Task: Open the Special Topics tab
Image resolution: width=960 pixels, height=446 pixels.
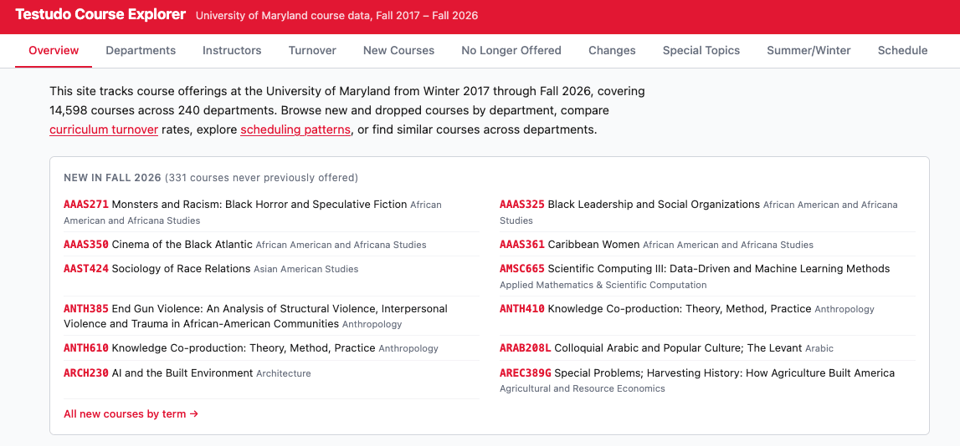Action: click(701, 50)
